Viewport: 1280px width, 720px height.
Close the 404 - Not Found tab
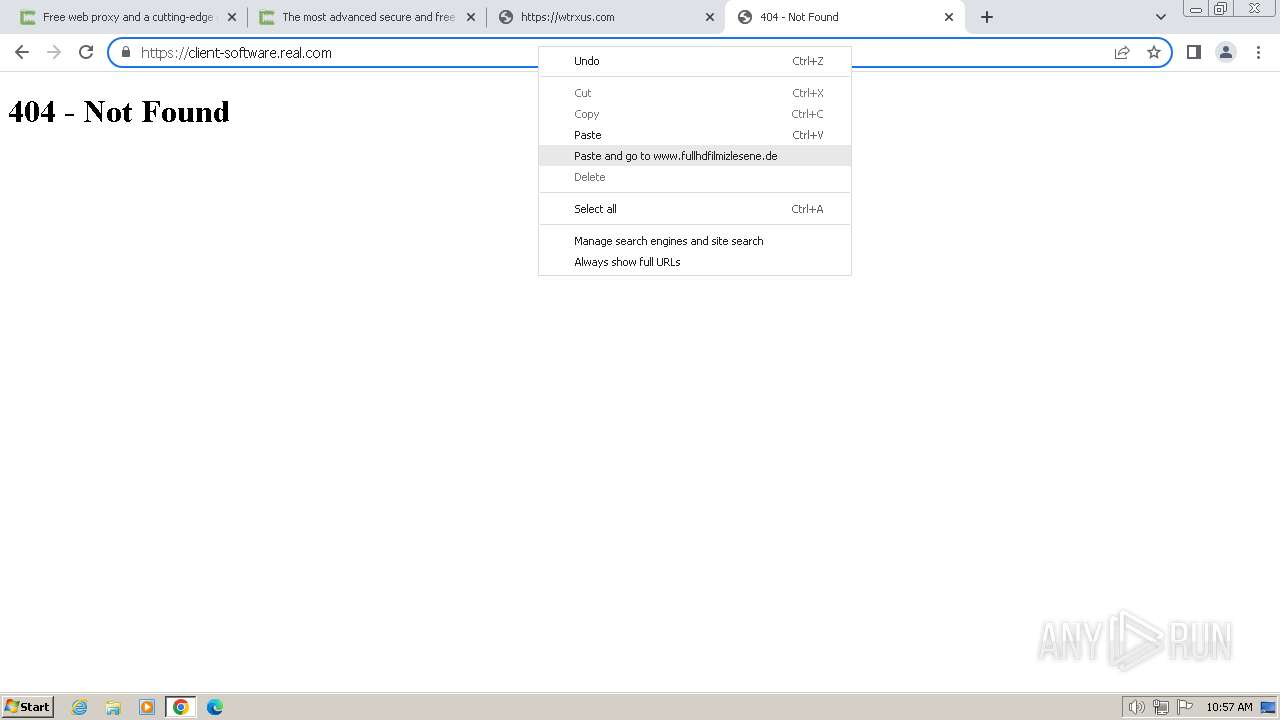[949, 17]
